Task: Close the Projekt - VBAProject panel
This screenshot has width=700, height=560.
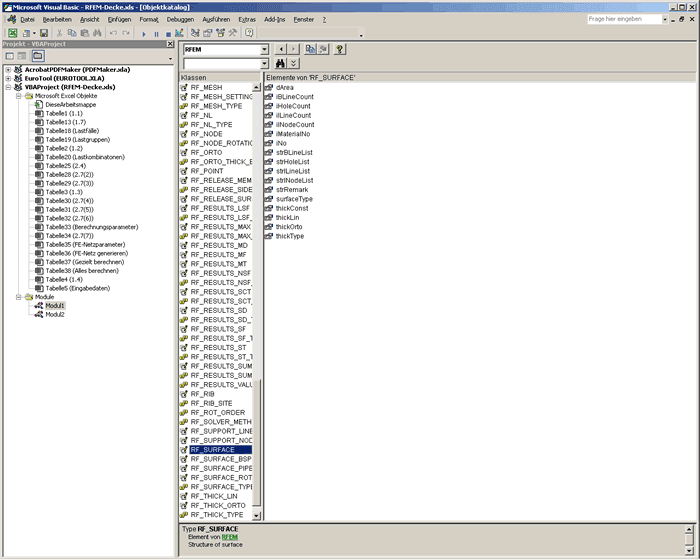Action: (x=170, y=44)
